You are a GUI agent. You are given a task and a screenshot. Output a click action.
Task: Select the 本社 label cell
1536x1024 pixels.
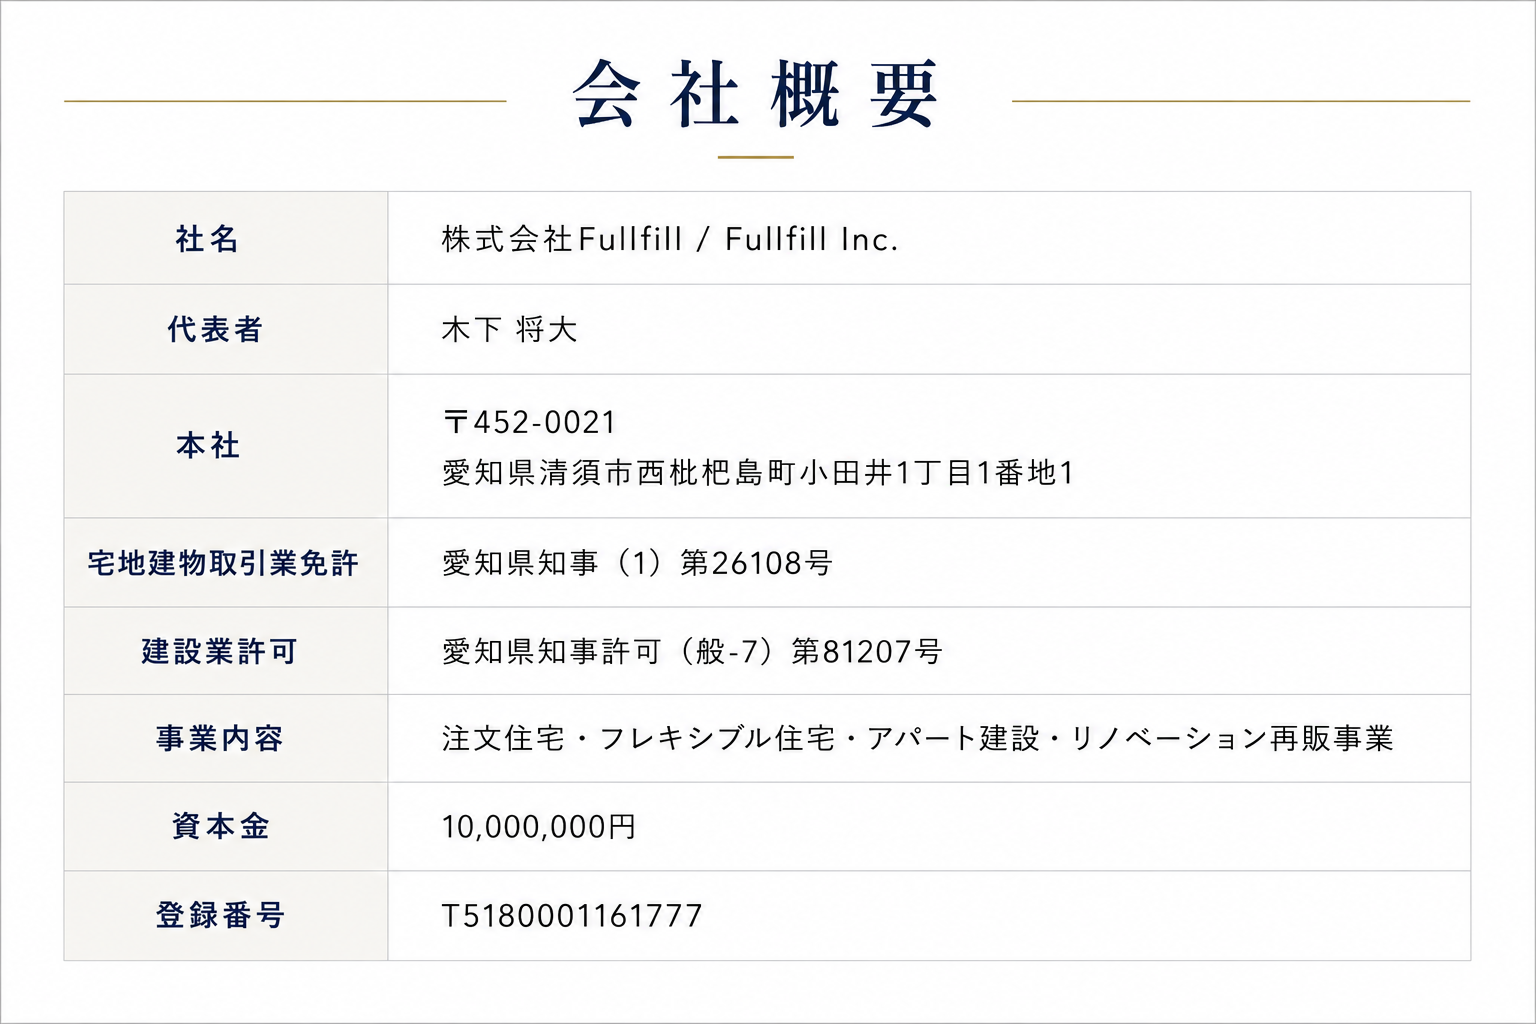coord(226,446)
